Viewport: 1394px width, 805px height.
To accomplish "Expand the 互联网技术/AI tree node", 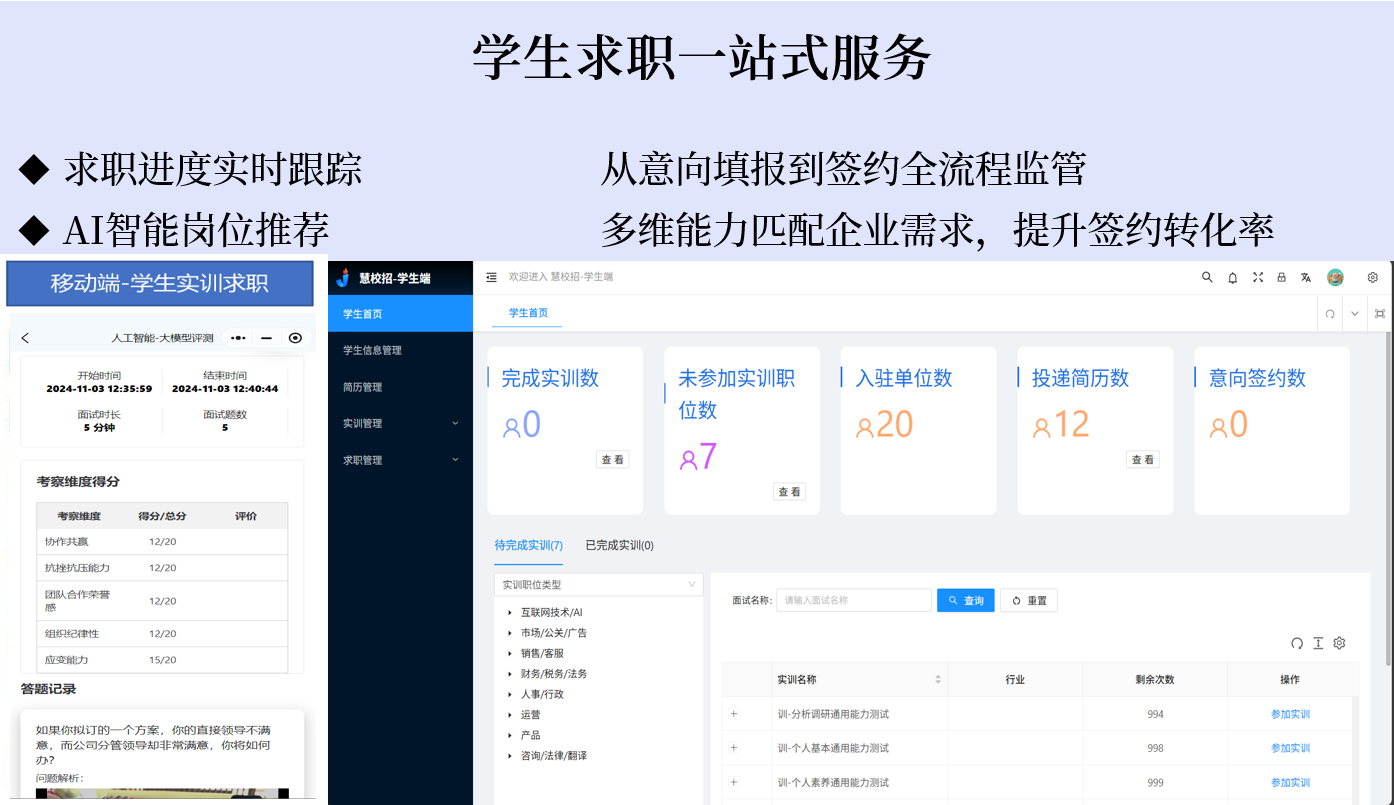I will coord(510,612).
